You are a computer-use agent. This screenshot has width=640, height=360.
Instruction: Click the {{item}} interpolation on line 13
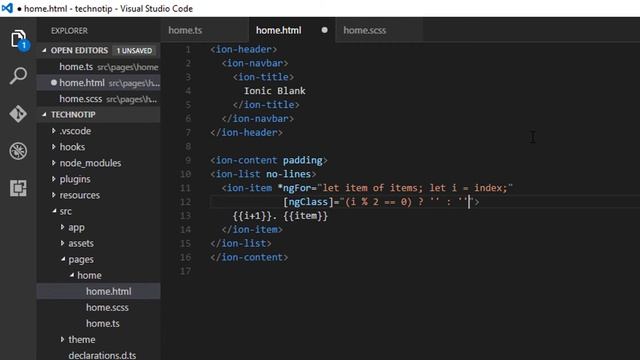click(305, 216)
